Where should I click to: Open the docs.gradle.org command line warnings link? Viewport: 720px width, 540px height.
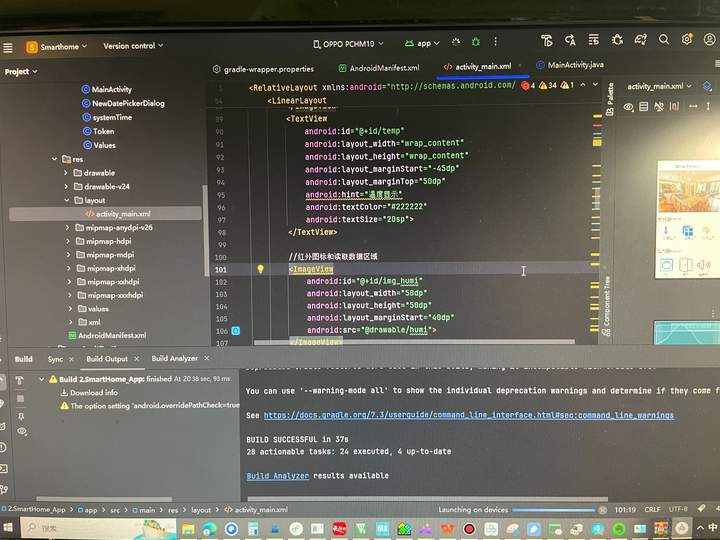(469, 415)
